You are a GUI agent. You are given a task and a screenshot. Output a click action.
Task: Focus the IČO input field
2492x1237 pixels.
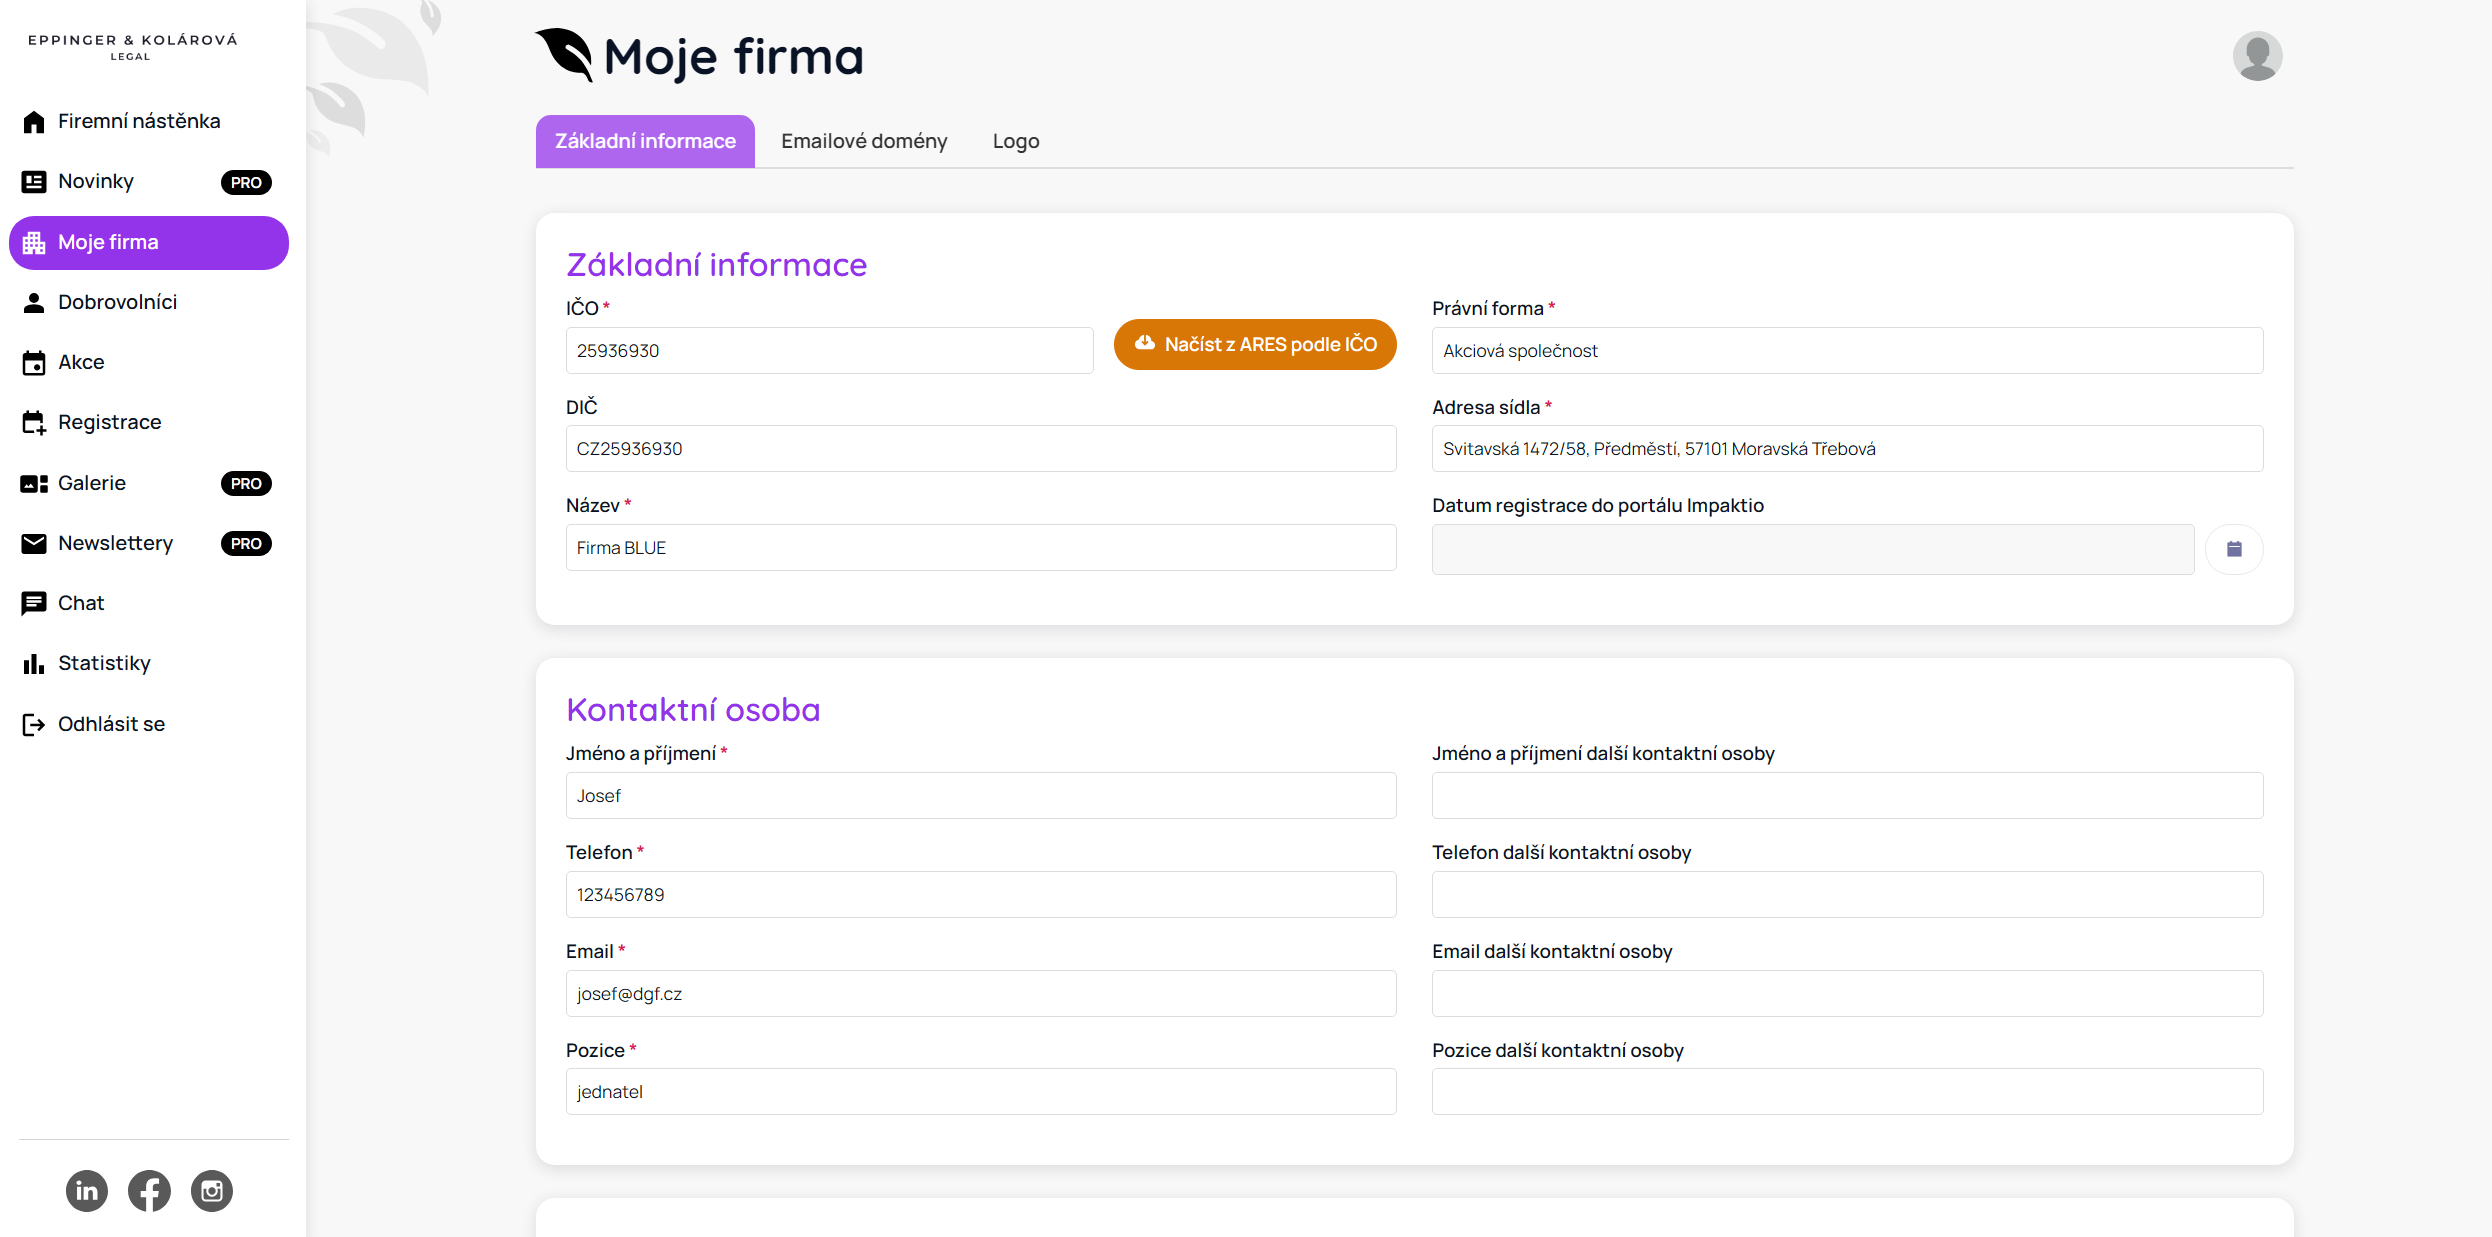pos(829,351)
